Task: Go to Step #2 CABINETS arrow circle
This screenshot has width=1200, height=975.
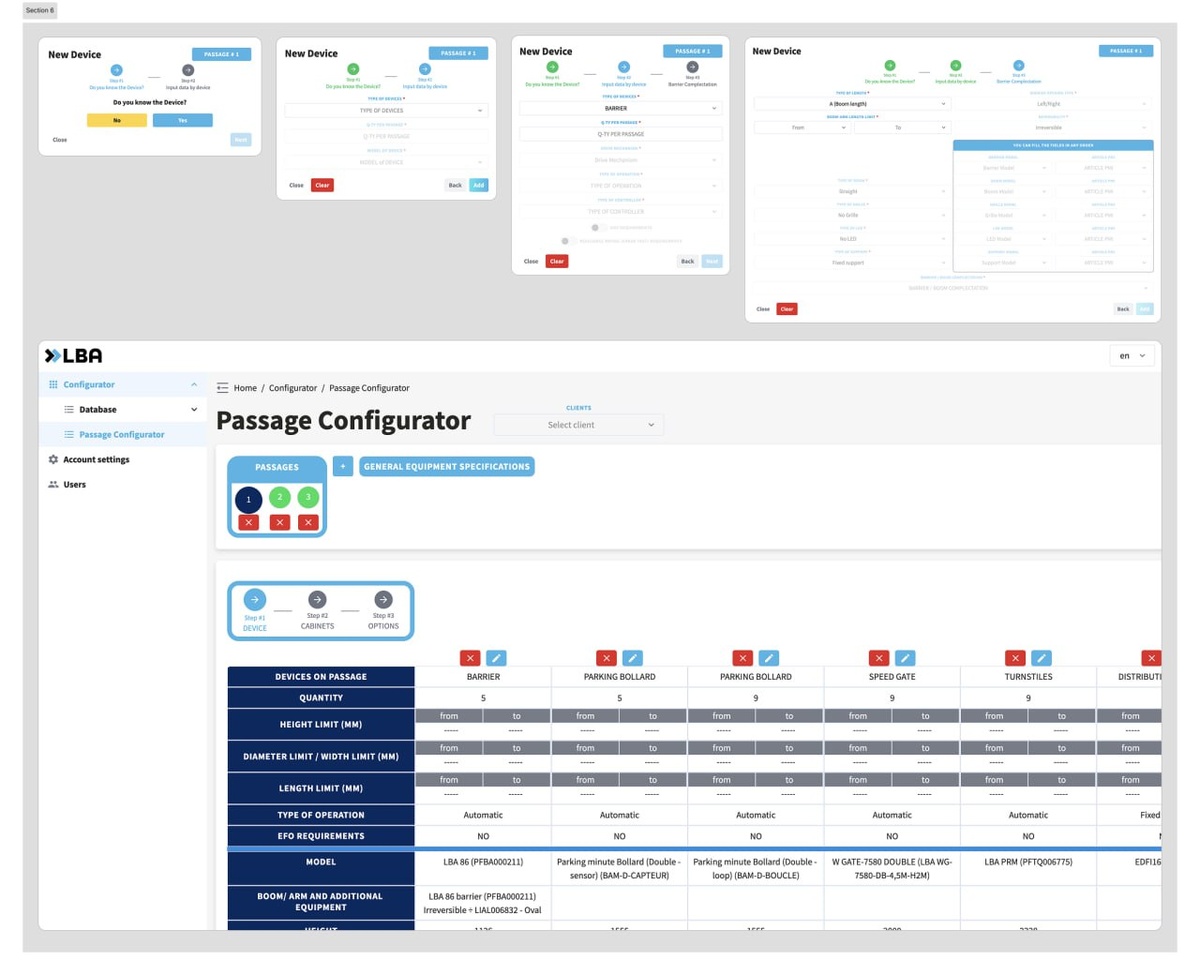Action: [x=317, y=599]
